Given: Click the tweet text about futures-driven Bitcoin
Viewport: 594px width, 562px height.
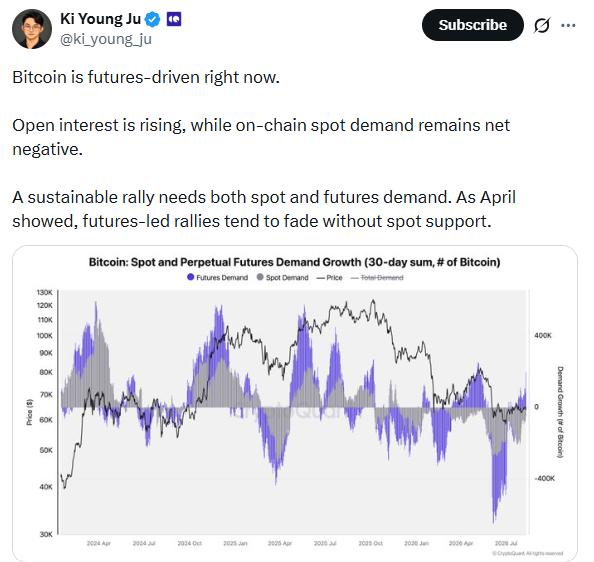Looking at the screenshot, I should [x=146, y=77].
